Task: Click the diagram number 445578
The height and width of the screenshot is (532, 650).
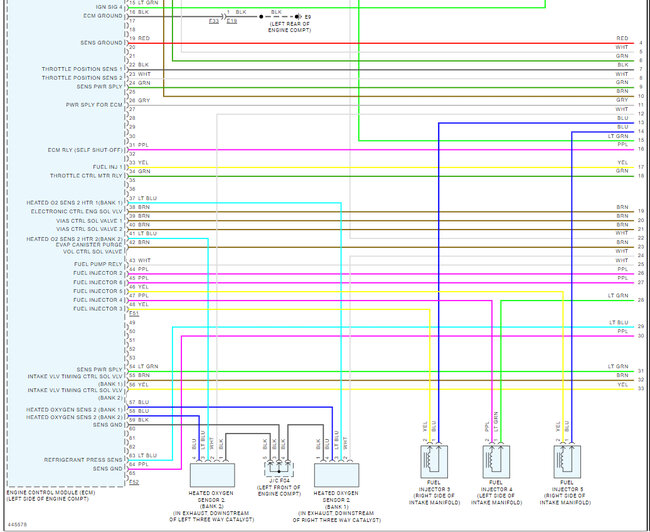Action: [x=17, y=525]
